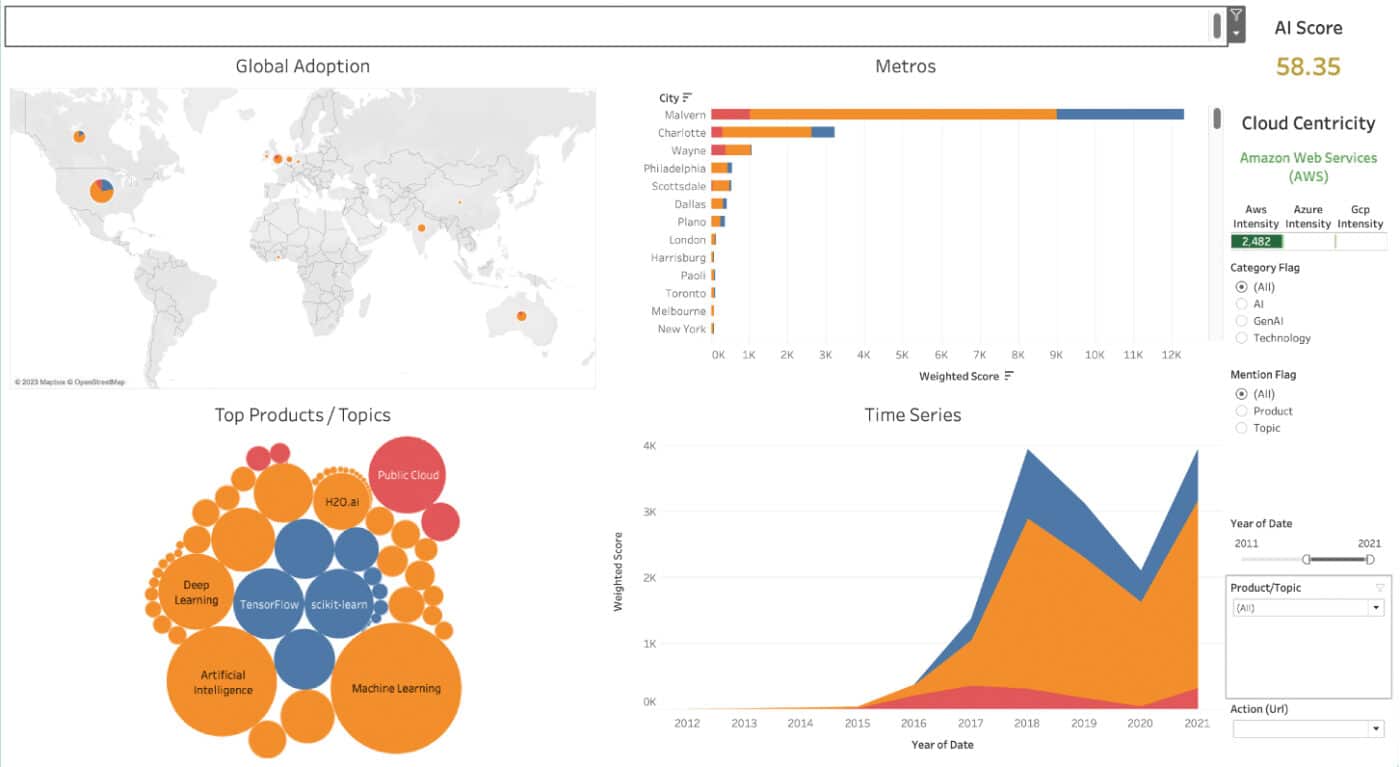Click the AWS Intensity column header
The height and width of the screenshot is (767, 1400).
[1255, 216]
